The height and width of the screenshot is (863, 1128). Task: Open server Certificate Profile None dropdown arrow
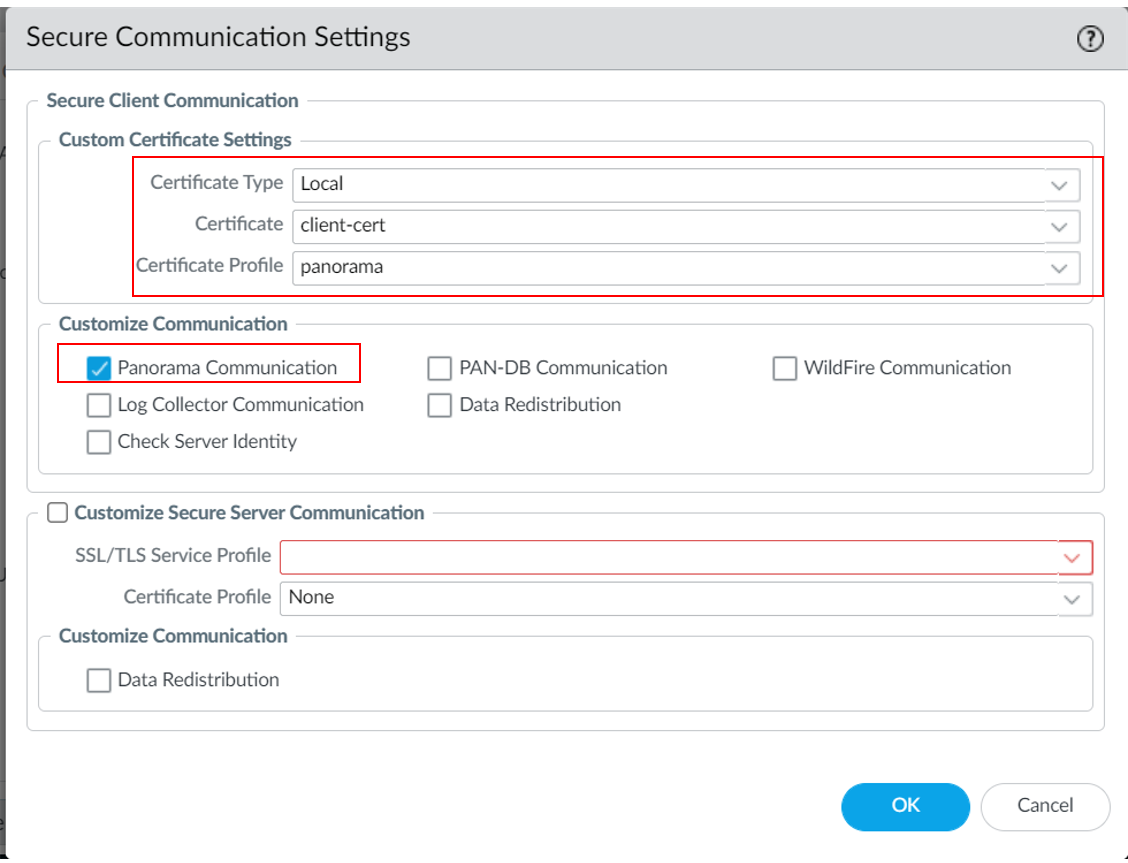point(1073,599)
